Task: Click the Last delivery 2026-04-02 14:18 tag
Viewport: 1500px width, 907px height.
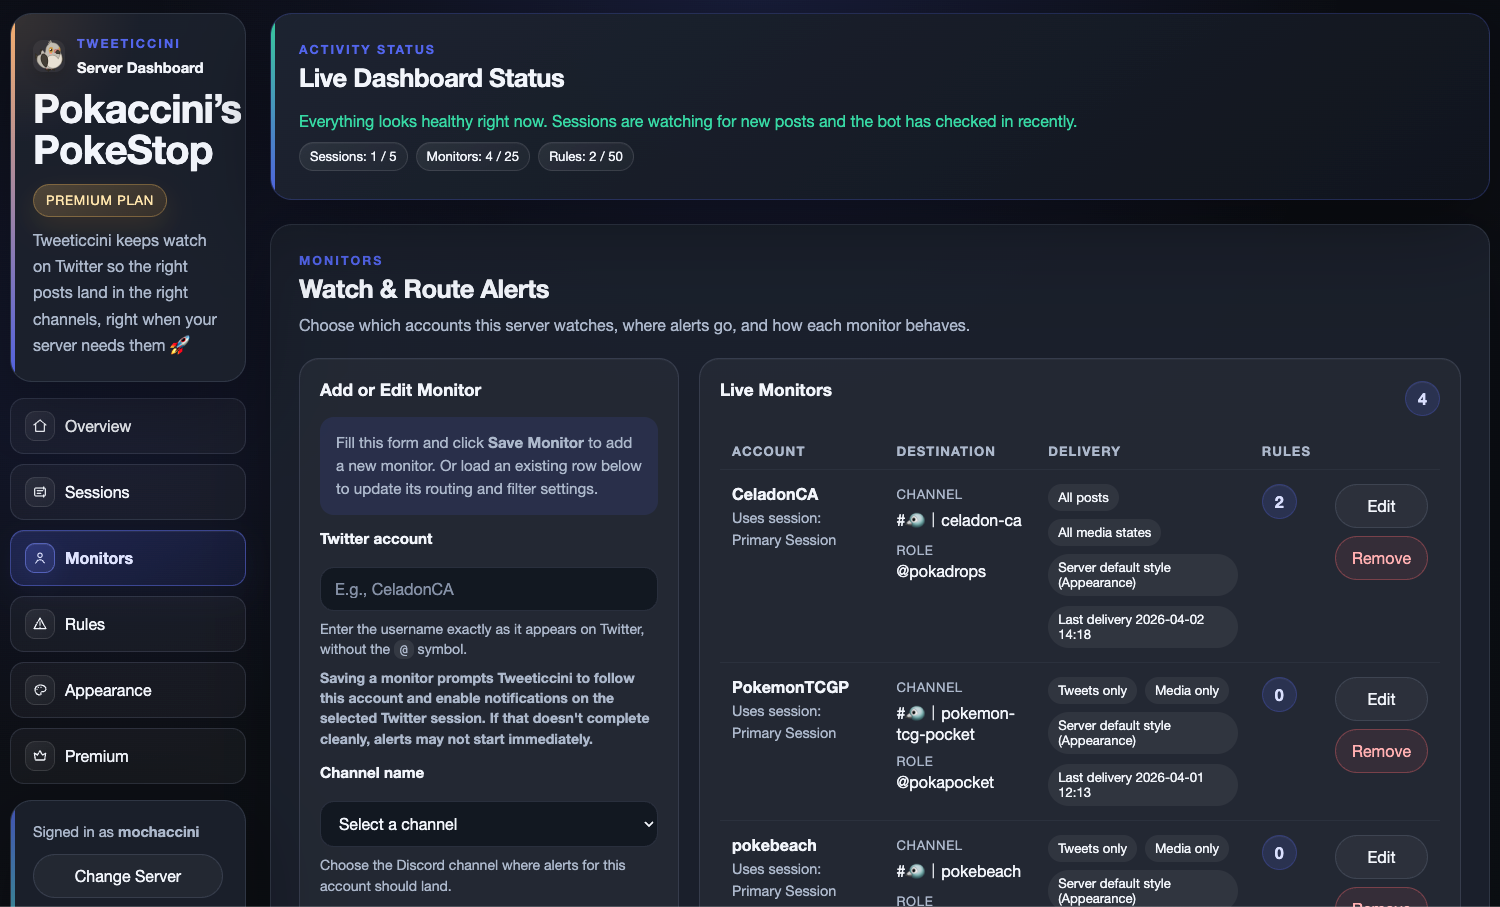Action: click(1143, 627)
